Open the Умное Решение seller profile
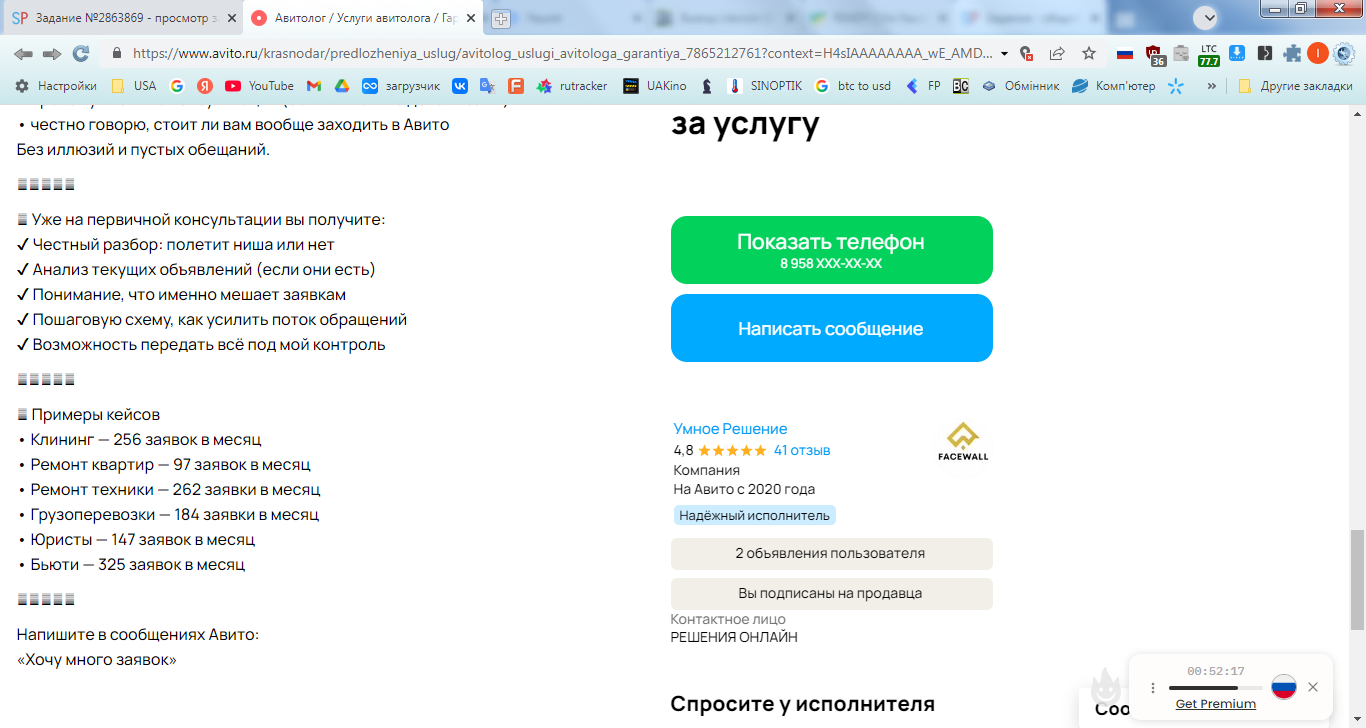The height and width of the screenshot is (728, 1366). click(730, 429)
